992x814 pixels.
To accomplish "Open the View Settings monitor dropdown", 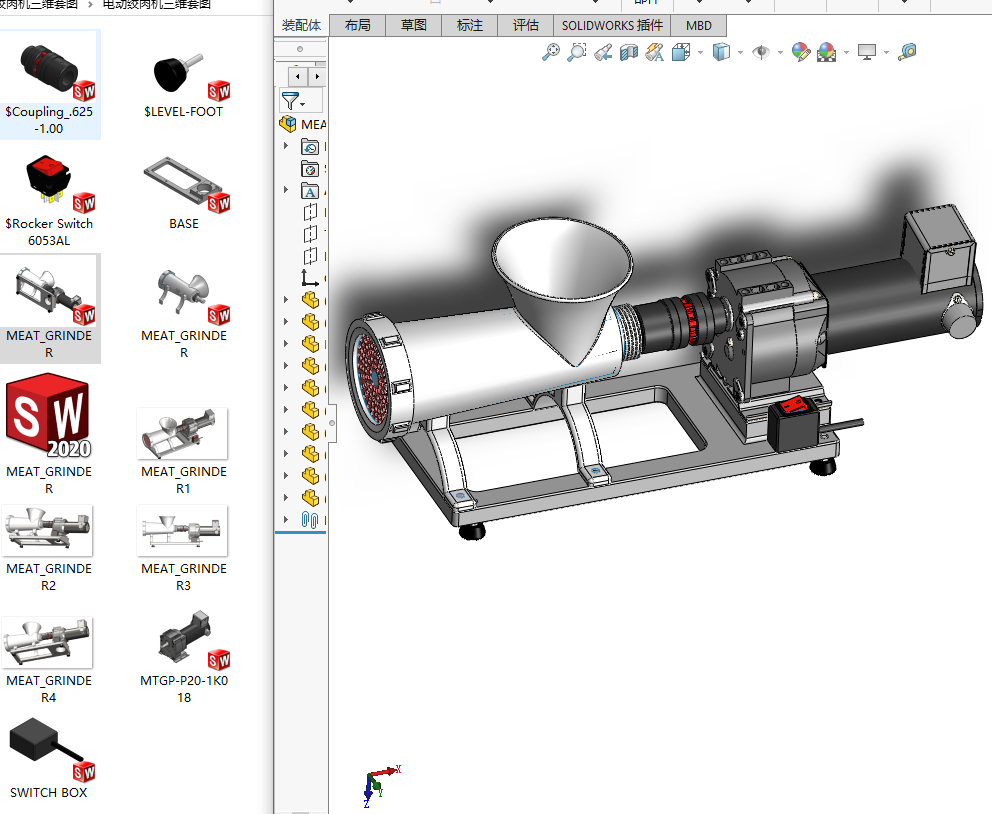I will tap(886, 52).
